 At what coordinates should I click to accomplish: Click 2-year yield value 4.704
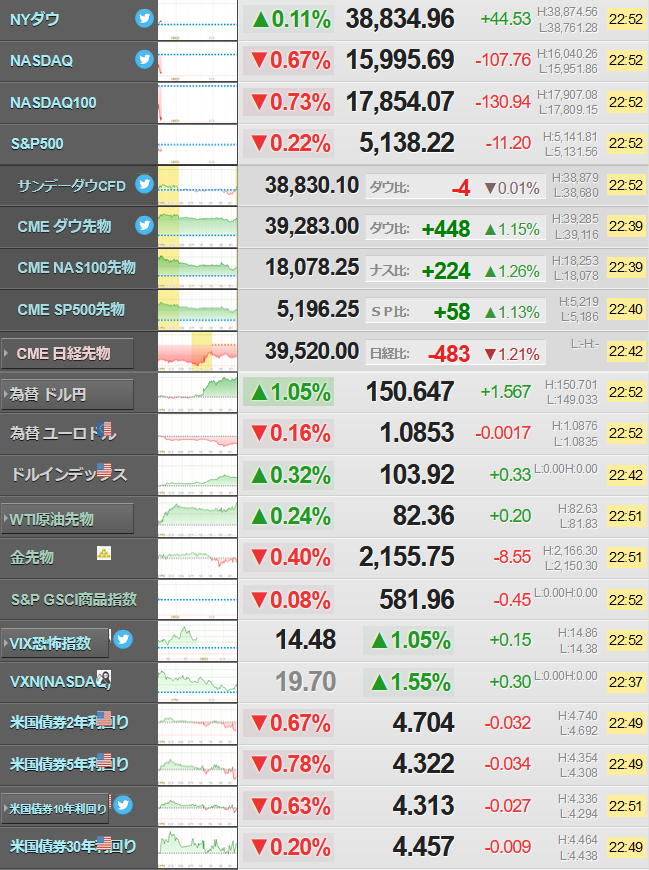point(424,722)
